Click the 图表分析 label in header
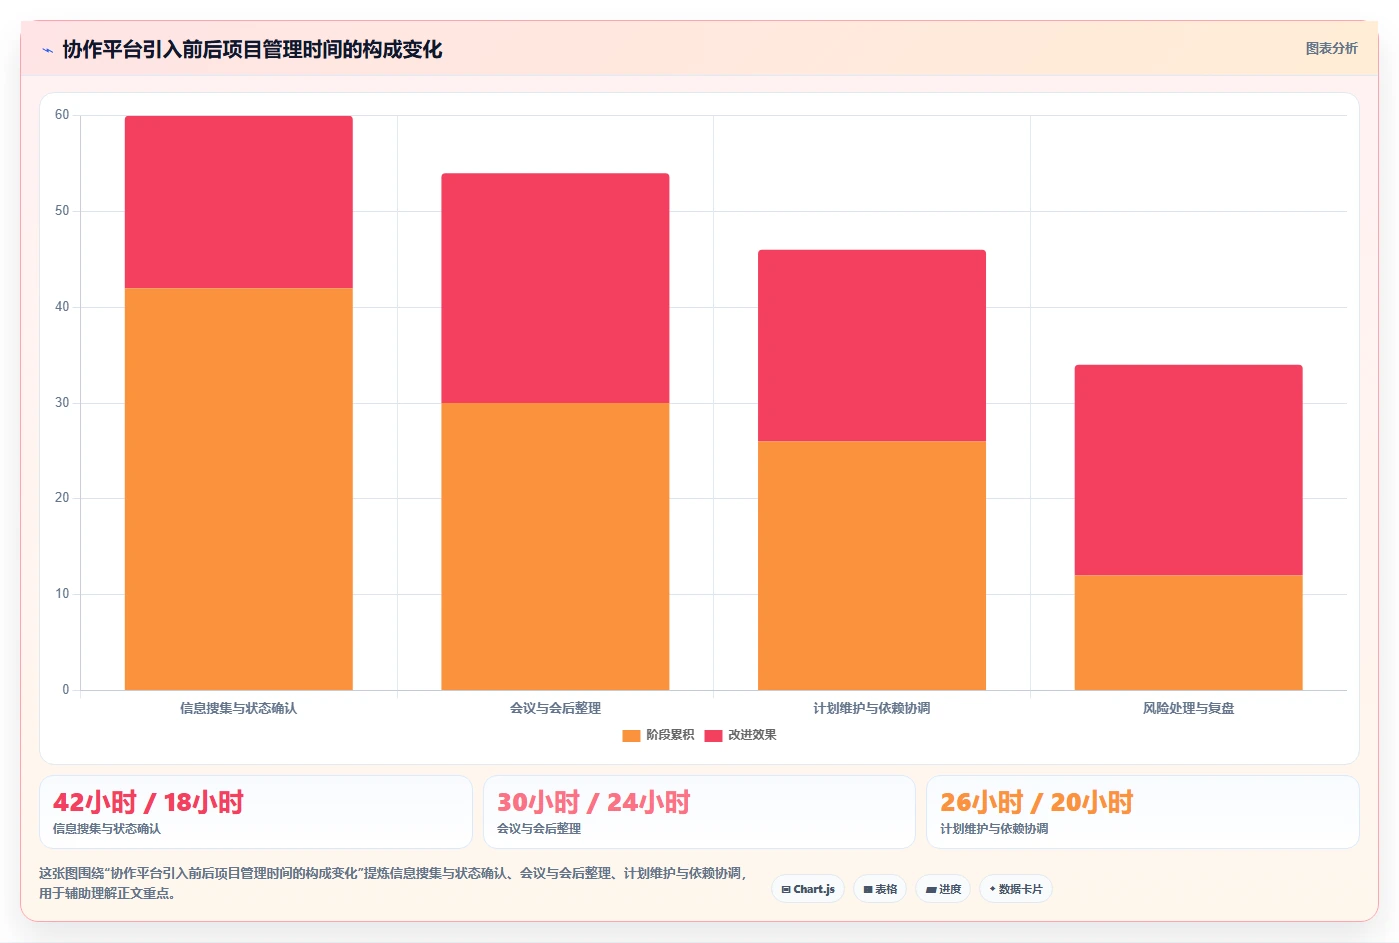The image size is (1399, 943). coord(1331,48)
